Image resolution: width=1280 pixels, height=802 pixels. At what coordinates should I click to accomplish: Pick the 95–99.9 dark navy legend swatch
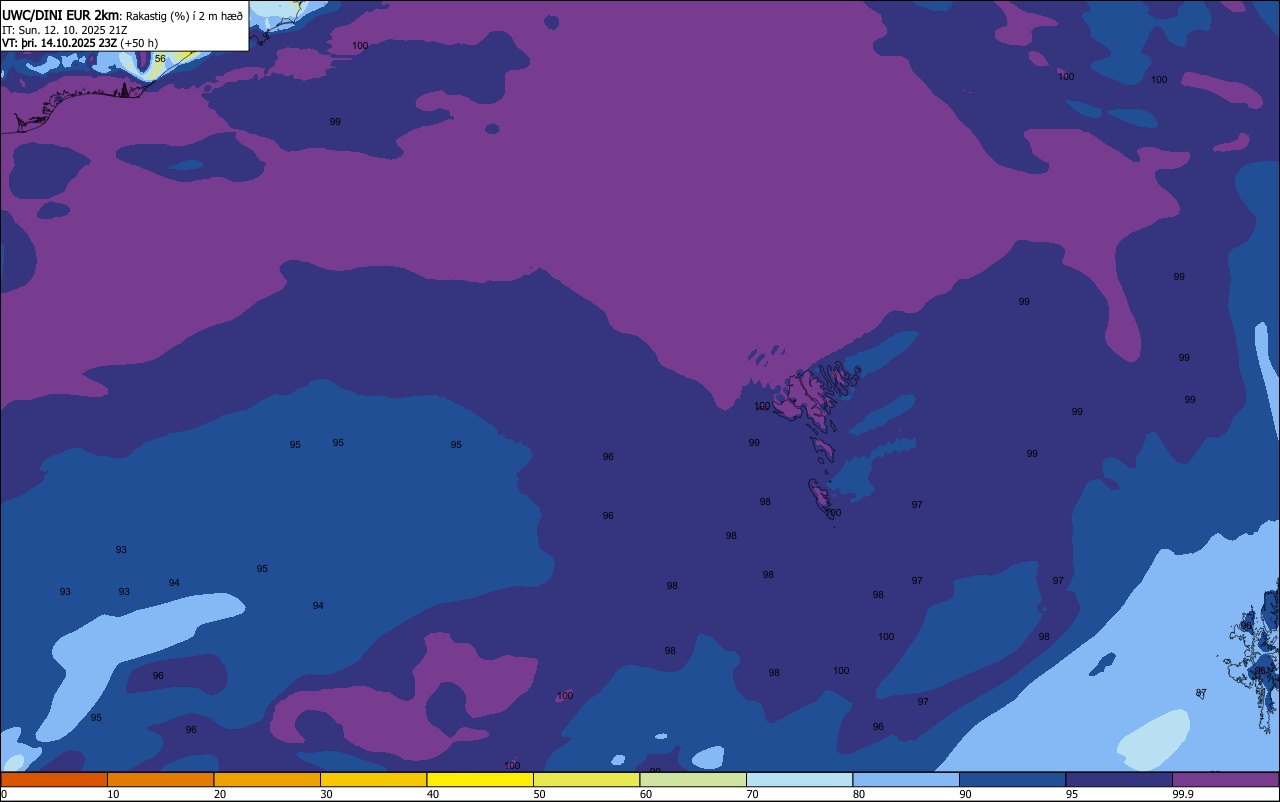point(1119,779)
